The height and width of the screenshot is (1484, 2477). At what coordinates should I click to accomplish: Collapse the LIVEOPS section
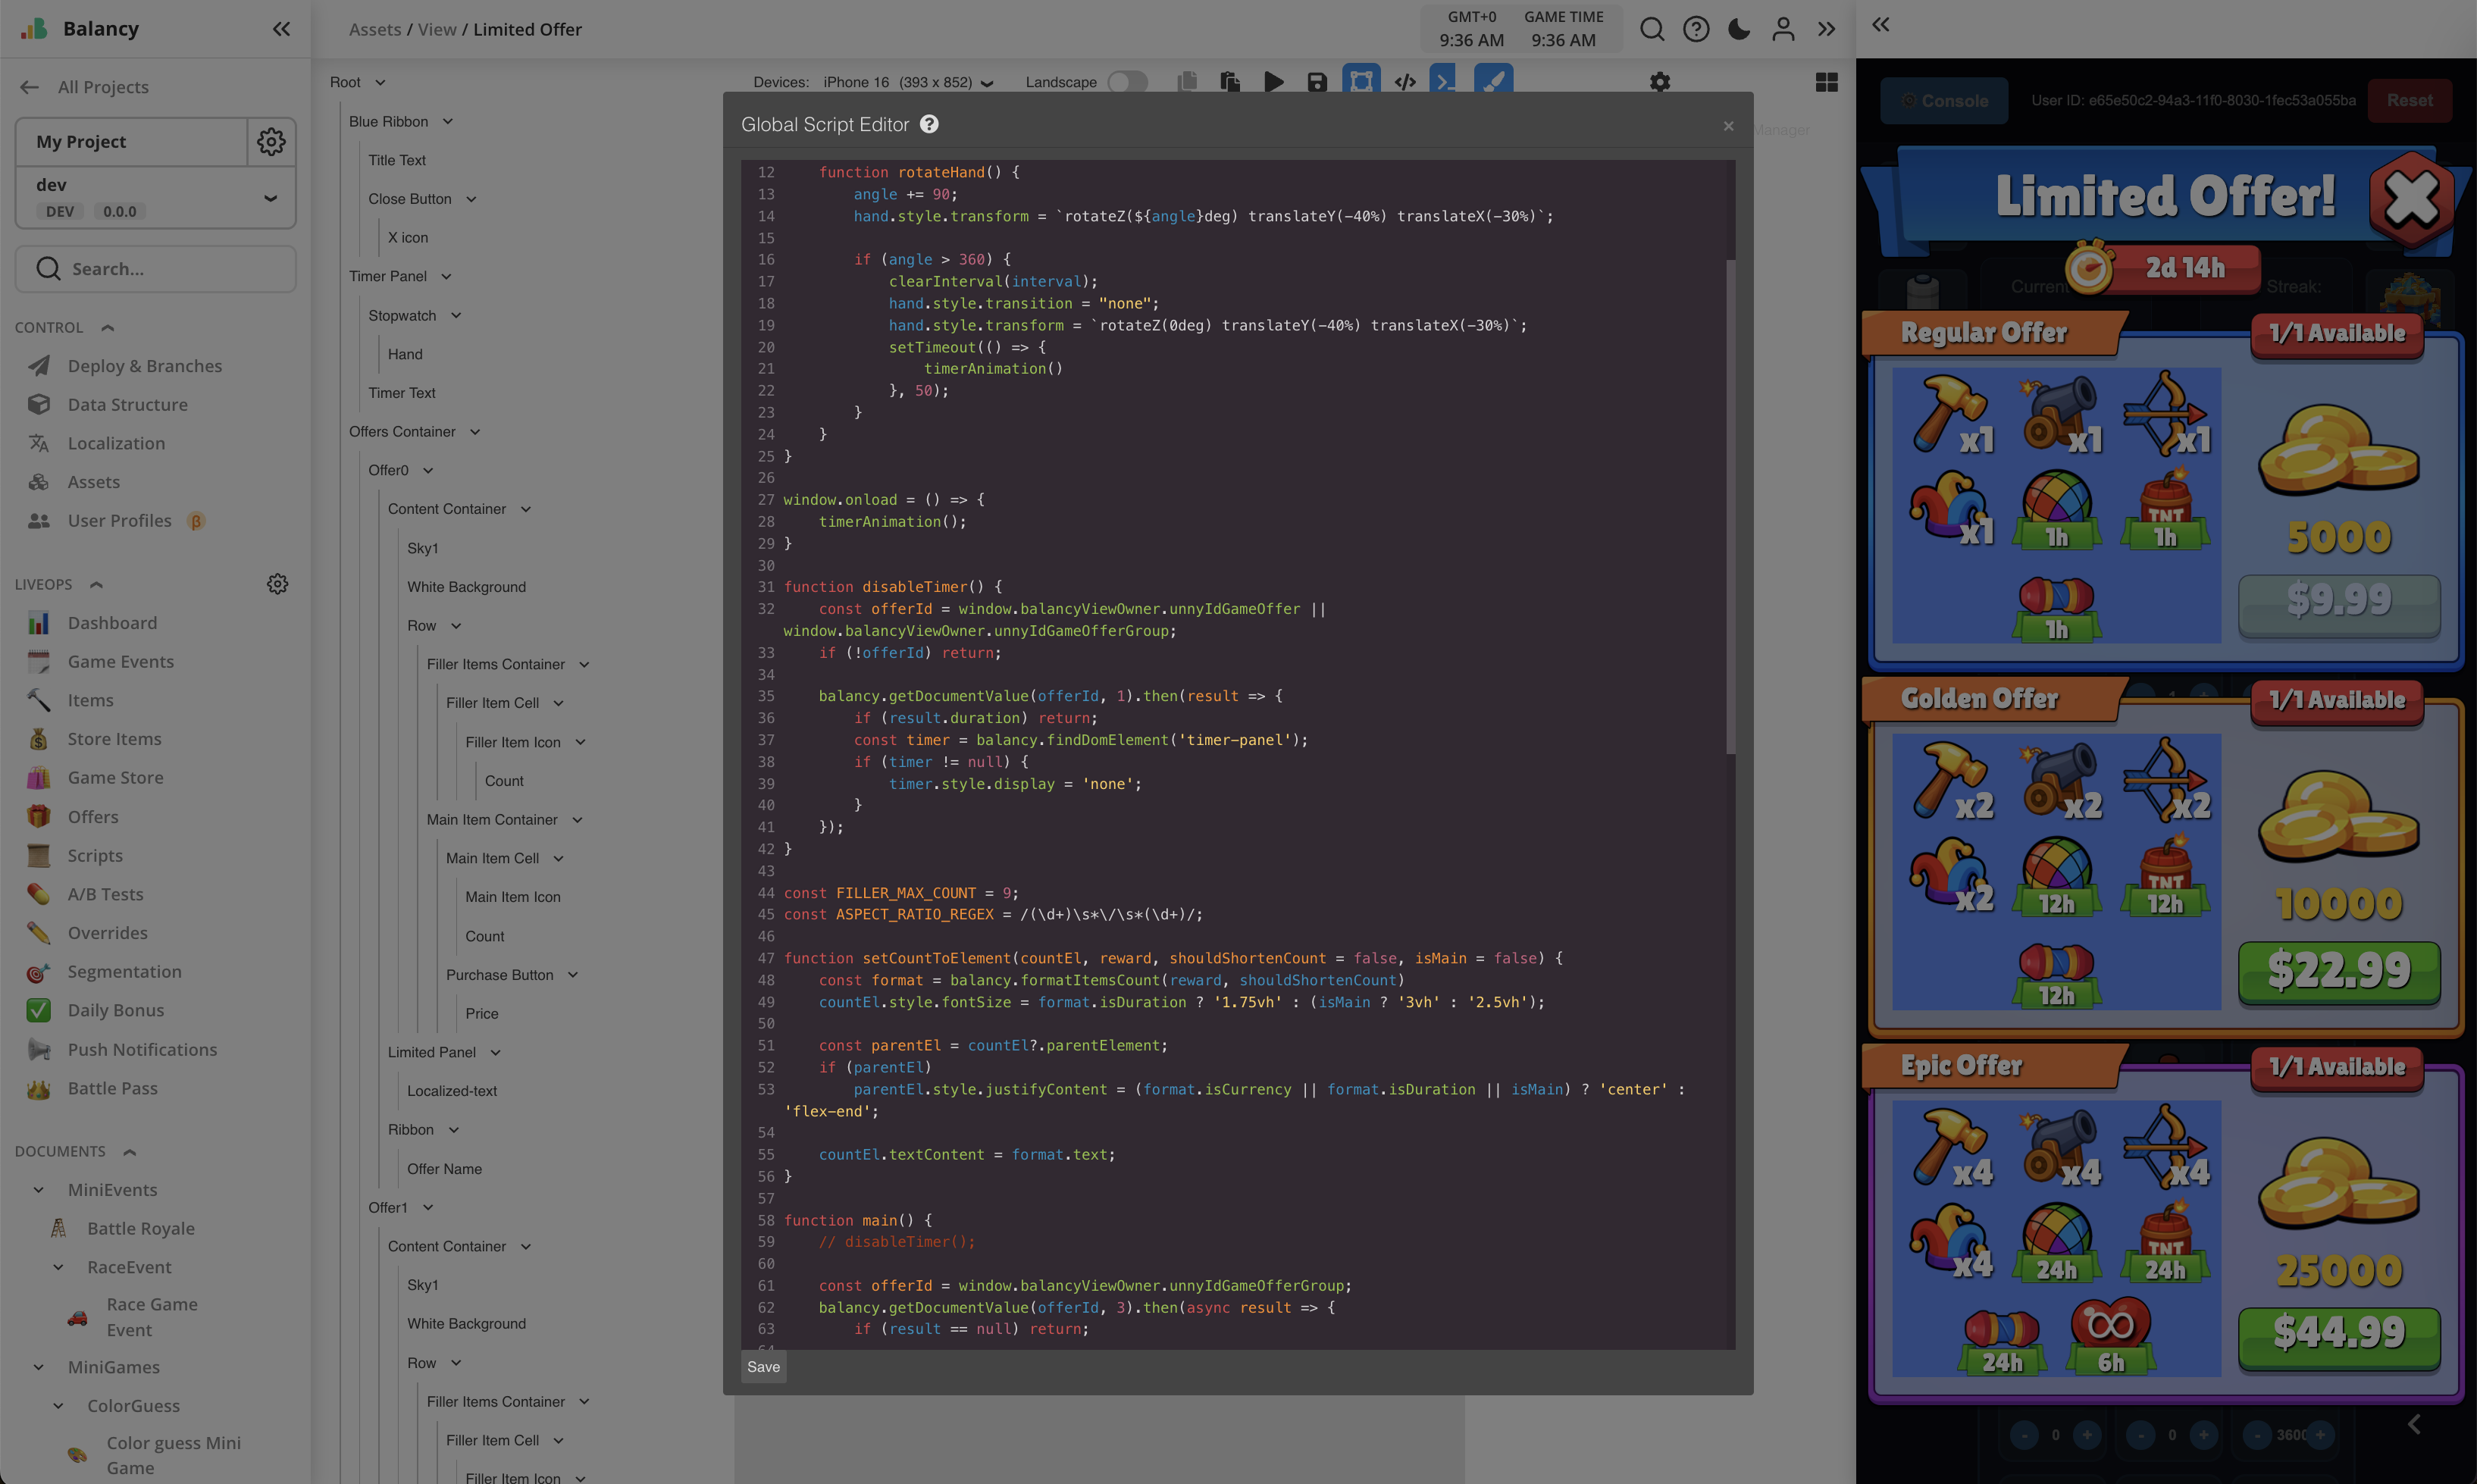[x=96, y=585]
